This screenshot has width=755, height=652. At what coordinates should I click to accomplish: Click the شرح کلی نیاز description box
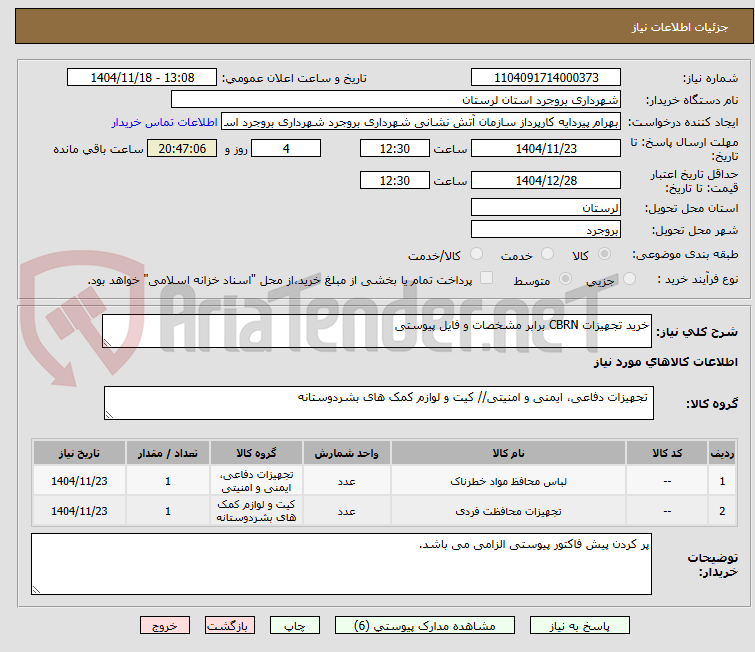tap(377, 331)
